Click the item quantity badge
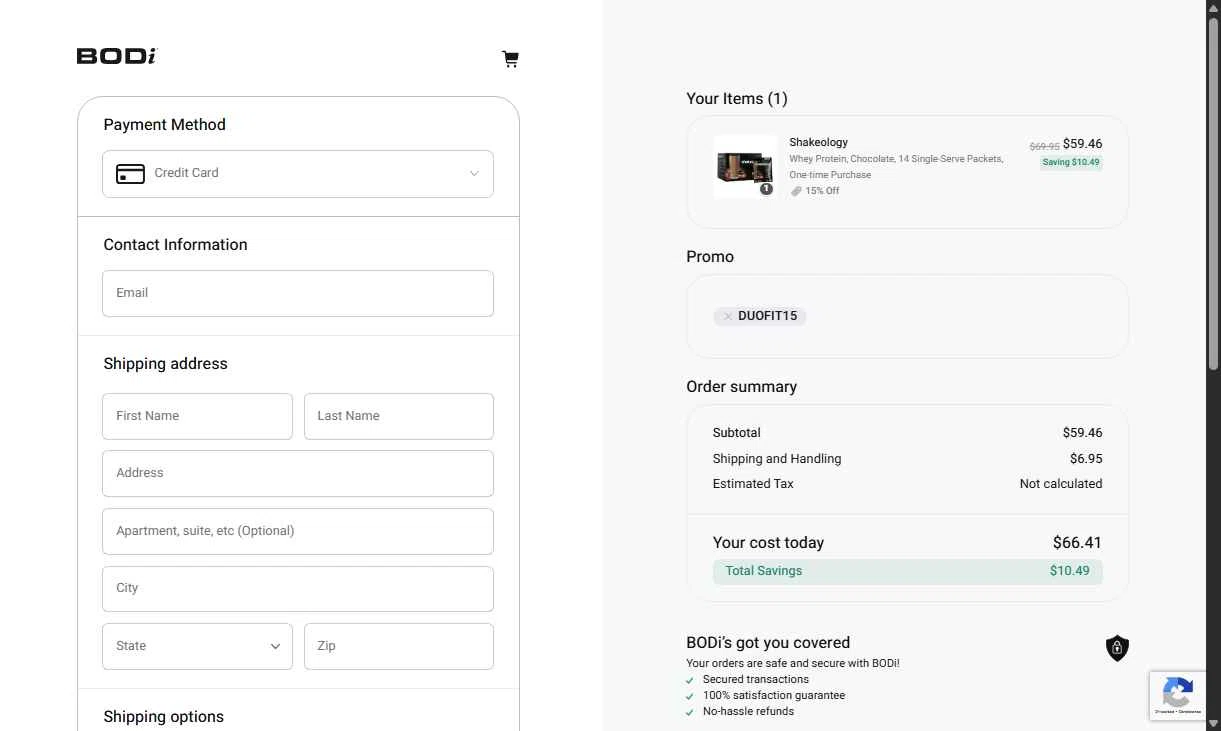Screen dimensions: 1221x731 click(x=766, y=189)
